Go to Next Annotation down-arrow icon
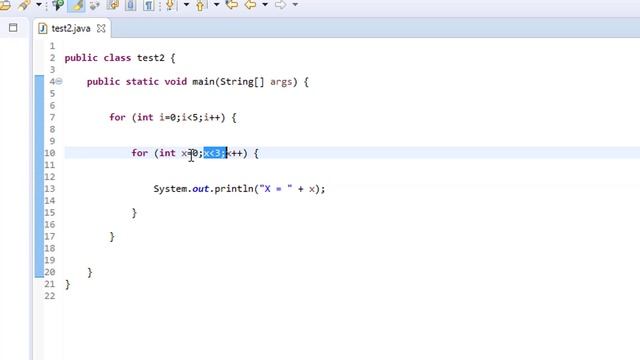This screenshot has width=640, height=360. coord(170,5)
